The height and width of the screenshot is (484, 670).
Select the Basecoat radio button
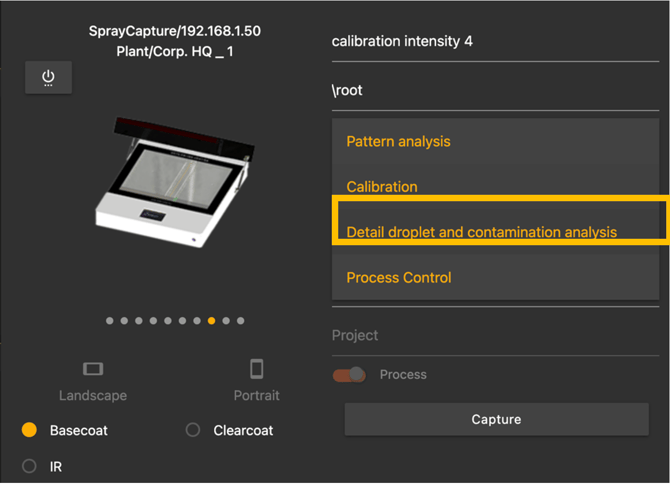[x=30, y=430]
